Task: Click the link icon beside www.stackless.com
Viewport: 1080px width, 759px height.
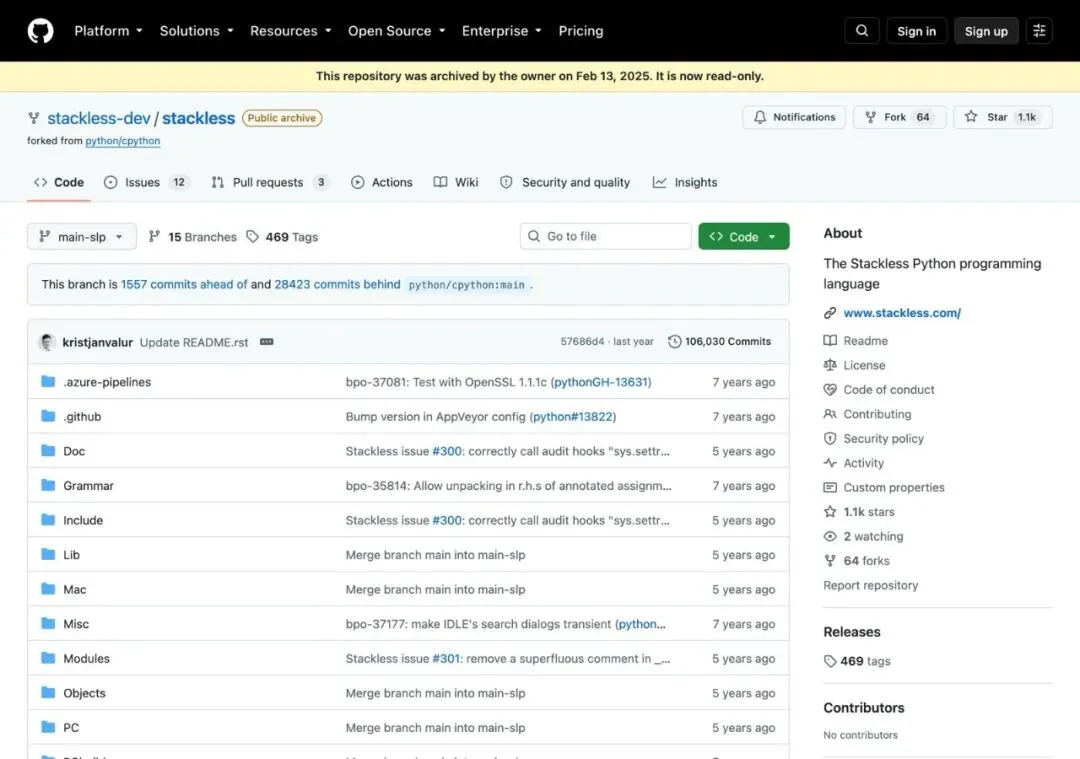Action: [x=830, y=313]
